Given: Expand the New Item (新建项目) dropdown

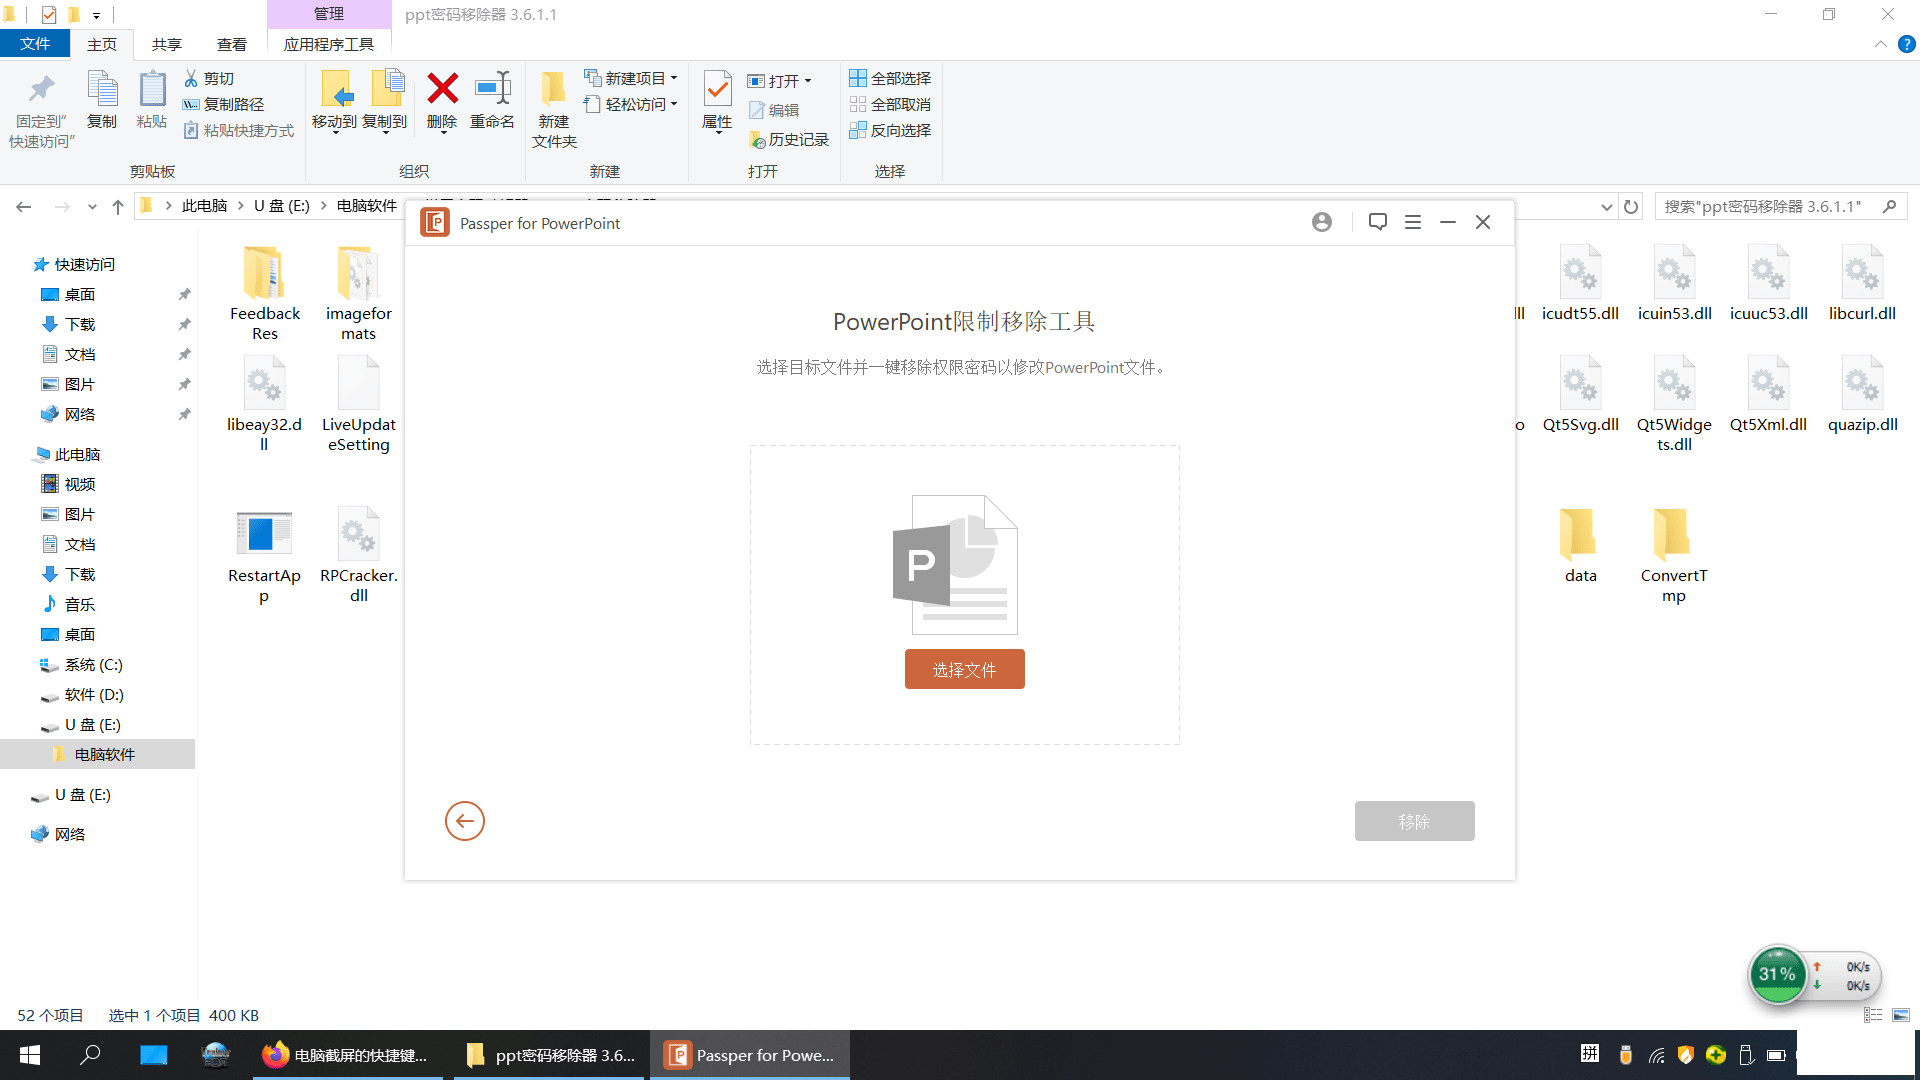Looking at the screenshot, I should (632, 78).
